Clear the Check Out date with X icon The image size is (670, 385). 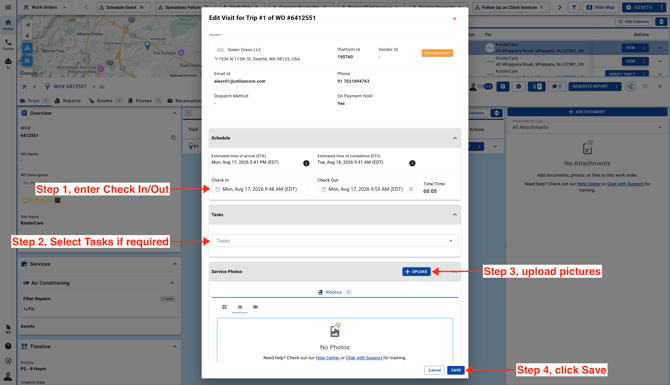411,189
